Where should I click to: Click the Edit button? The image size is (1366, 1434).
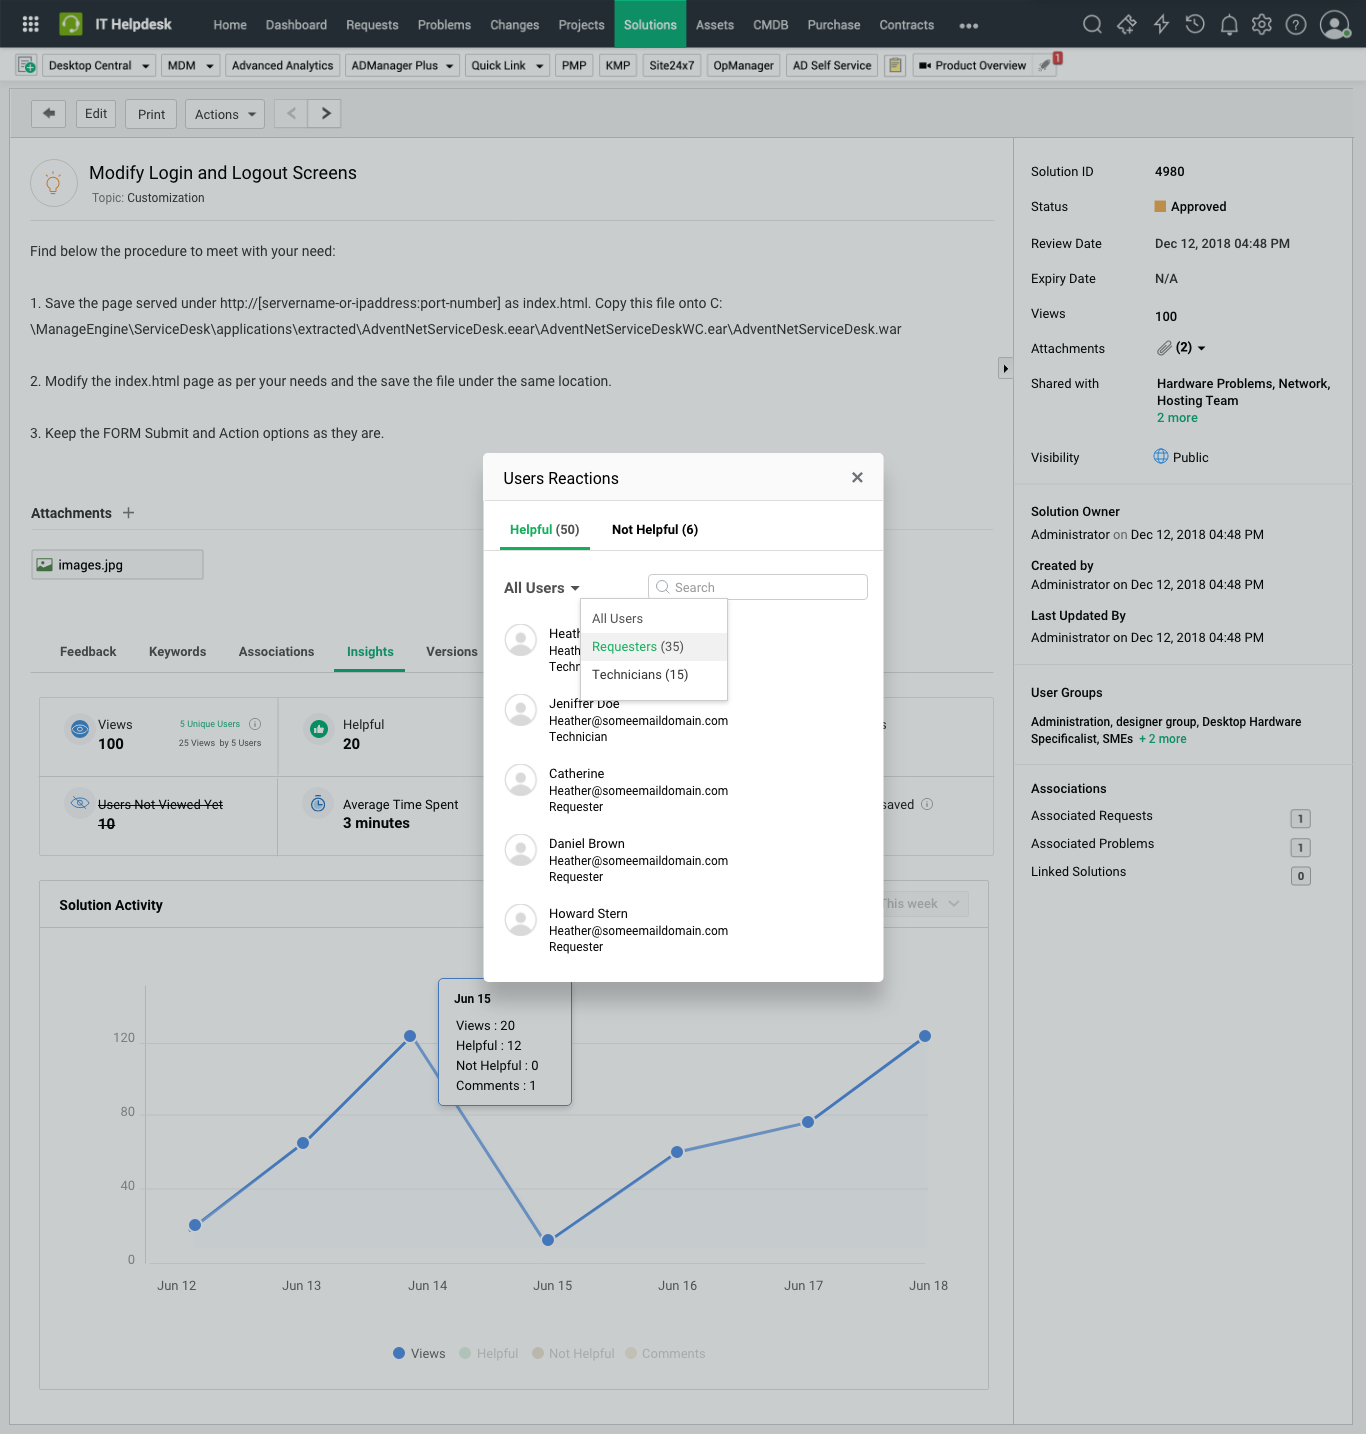(96, 114)
